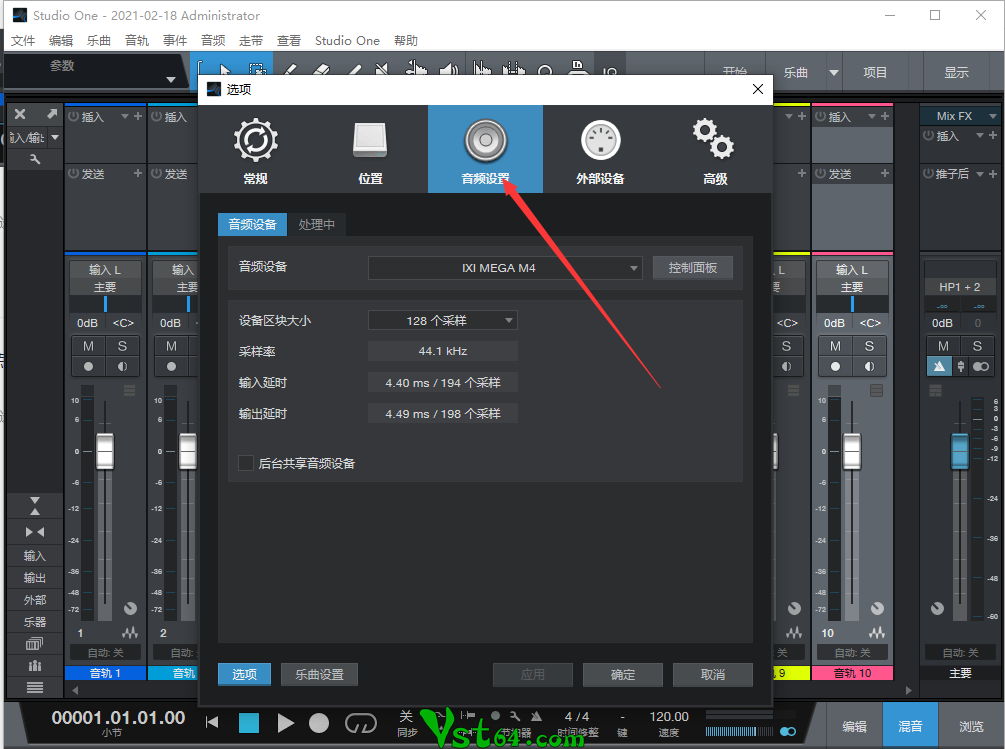Click the 120.00 tempo field
Screen dimensions: 1005x749
pos(669,716)
